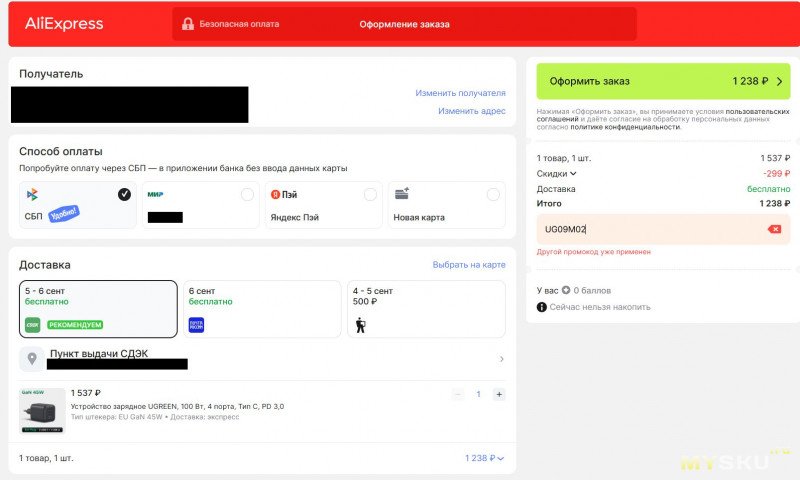The image size is (800, 480).
Task: Click the Yandex Pay logo icon
Action: (x=276, y=194)
